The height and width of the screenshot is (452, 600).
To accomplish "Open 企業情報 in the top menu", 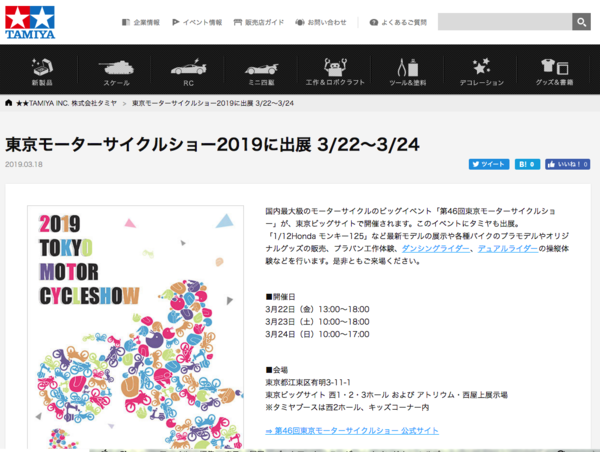I will point(140,22).
